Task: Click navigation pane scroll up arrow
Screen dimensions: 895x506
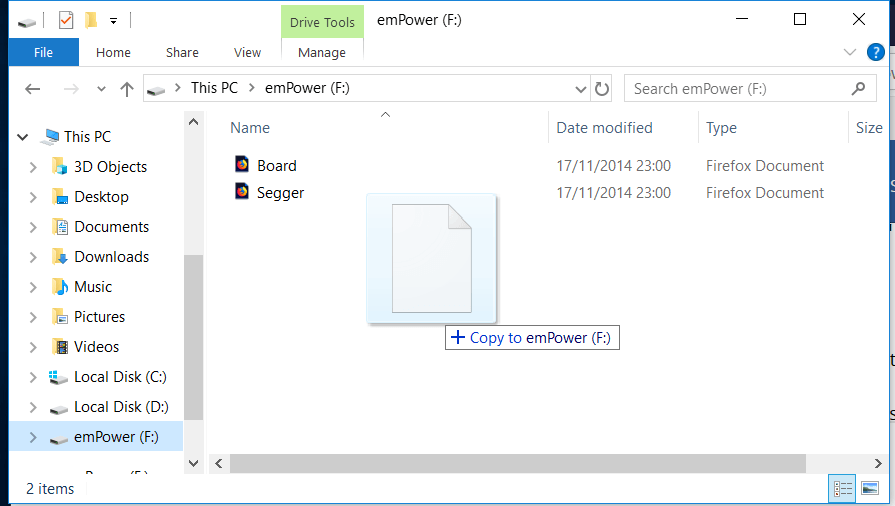Action: pyautogui.click(x=193, y=122)
